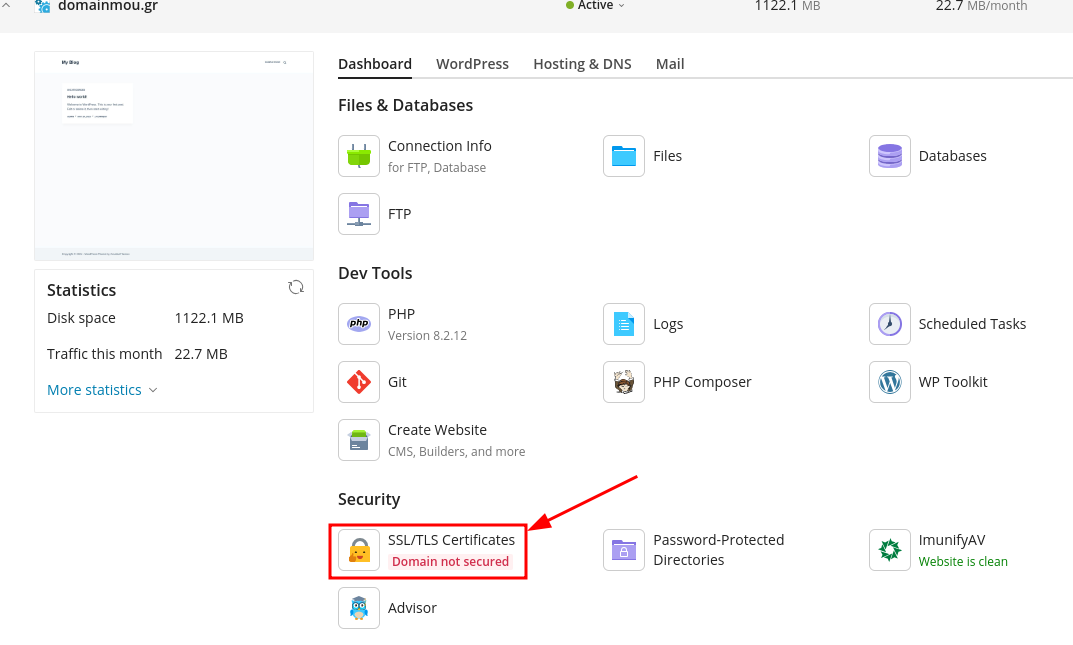The height and width of the screenshot is (645, 1073).
Task: Click the Traffic this month 22.7 MB value
Action: [x=201, y=354]
